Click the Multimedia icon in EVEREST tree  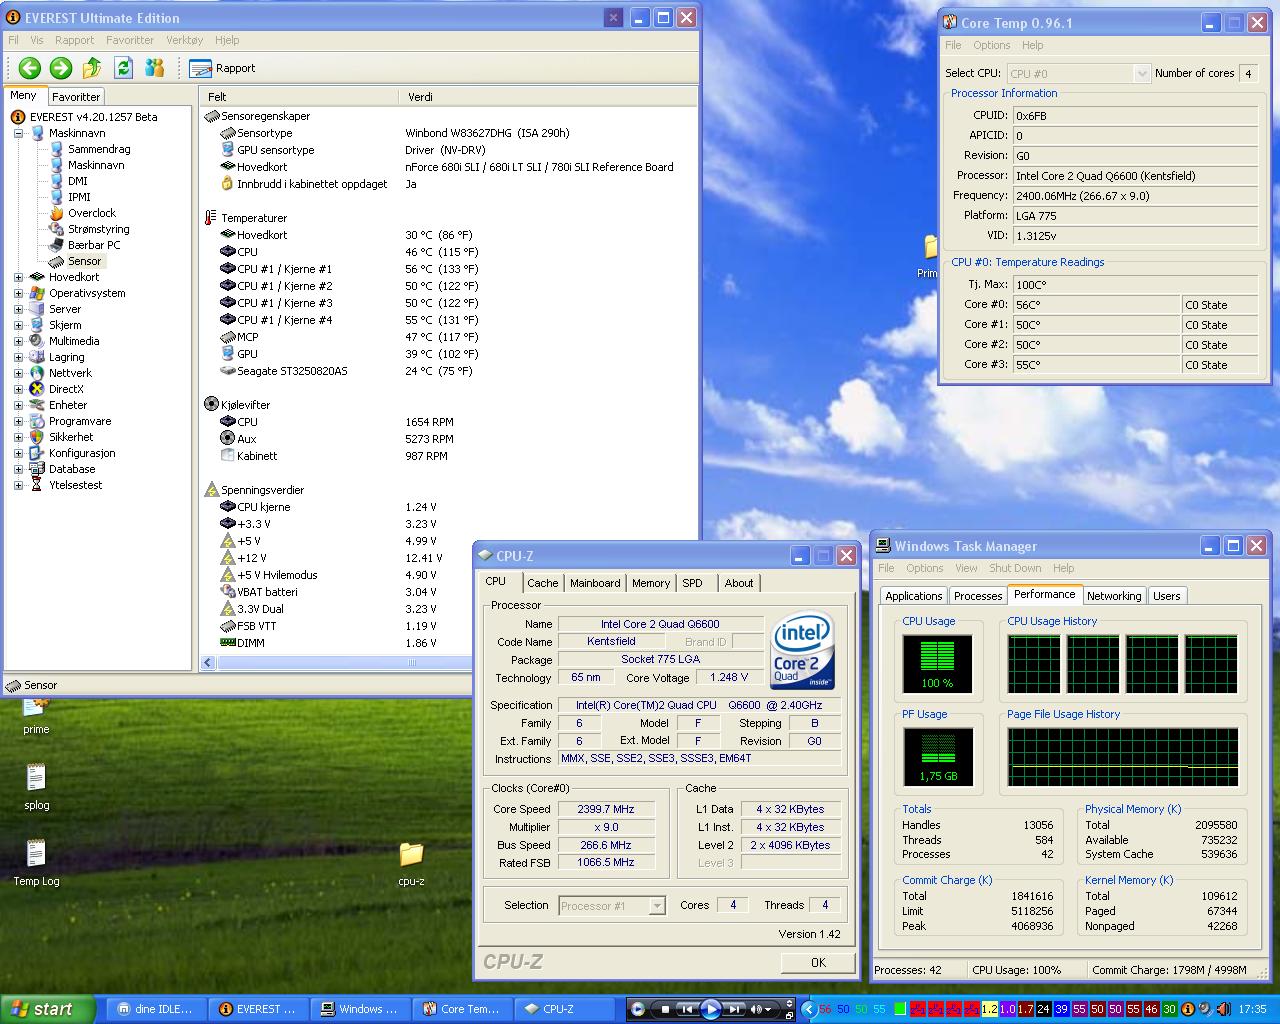[x=38, y=341]
